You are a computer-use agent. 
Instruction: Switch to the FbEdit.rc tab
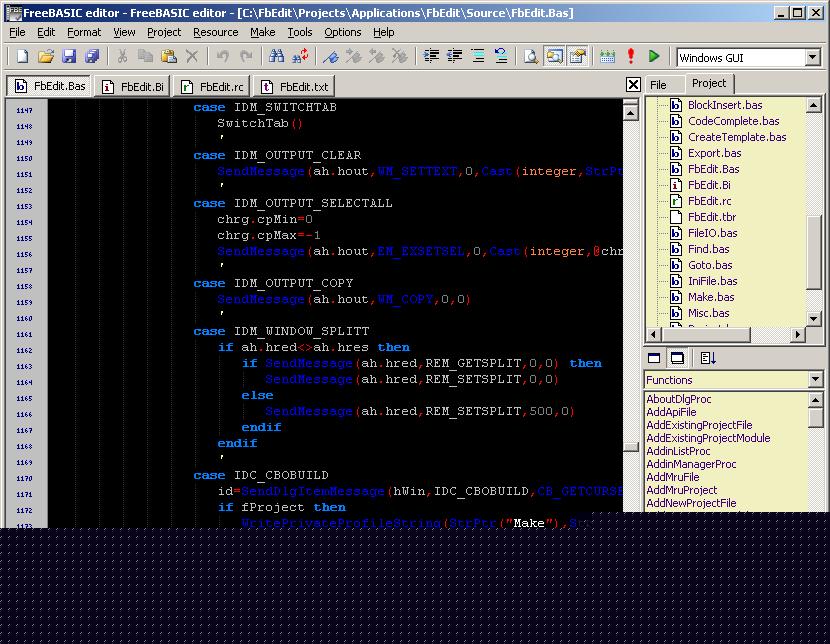coord(212,87)
